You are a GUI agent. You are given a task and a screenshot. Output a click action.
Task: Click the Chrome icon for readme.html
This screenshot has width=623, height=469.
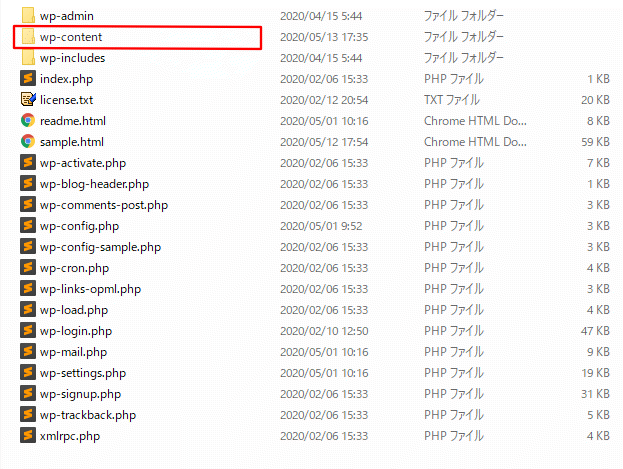pos(28,120)
